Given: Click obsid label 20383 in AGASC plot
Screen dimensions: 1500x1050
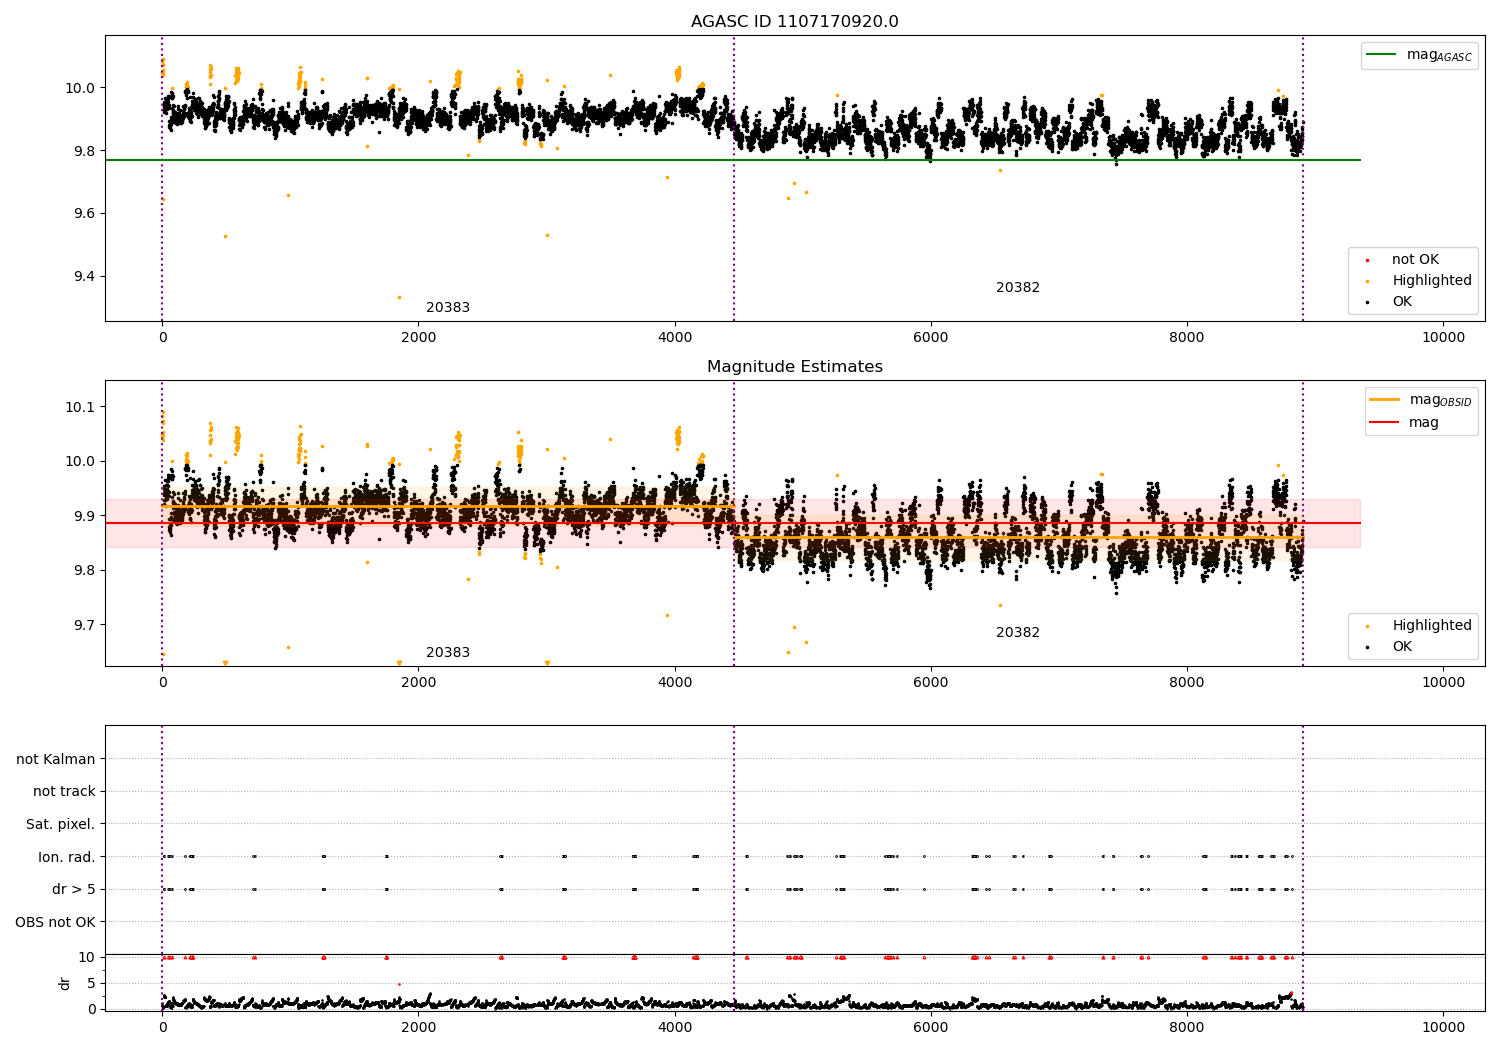Looking at the screenshot, I should click(448, 308).
